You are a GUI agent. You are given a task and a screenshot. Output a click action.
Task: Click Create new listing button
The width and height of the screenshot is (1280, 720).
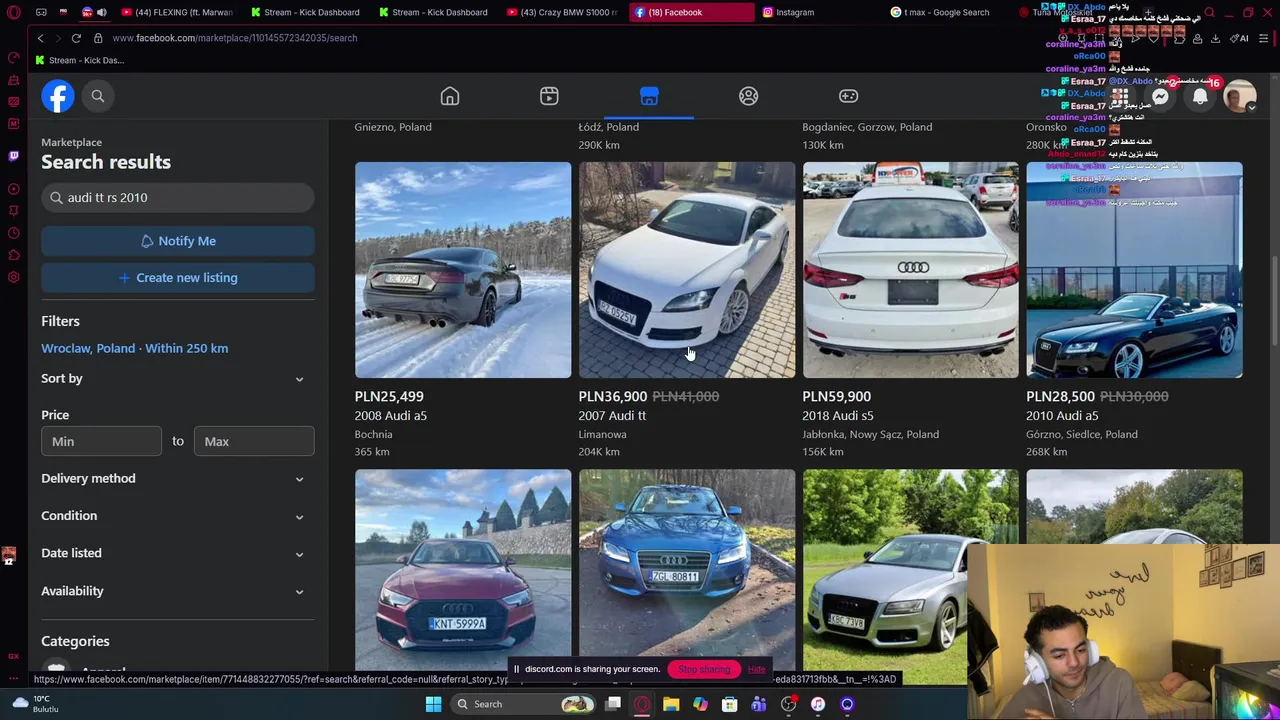[x=178, y=278]
